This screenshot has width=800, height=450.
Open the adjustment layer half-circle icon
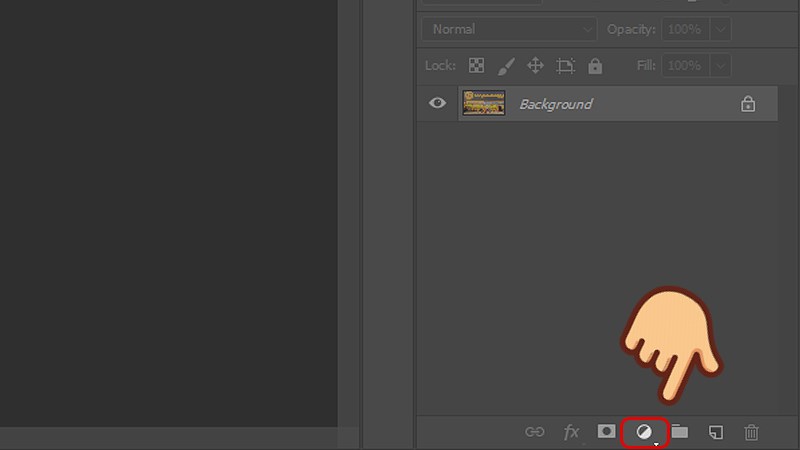[645, 432]
